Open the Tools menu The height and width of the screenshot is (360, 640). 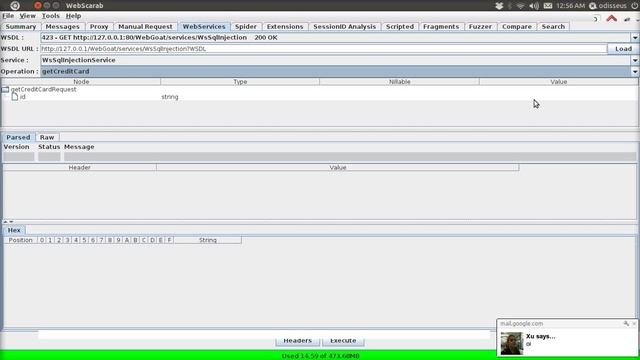point(51,16)
